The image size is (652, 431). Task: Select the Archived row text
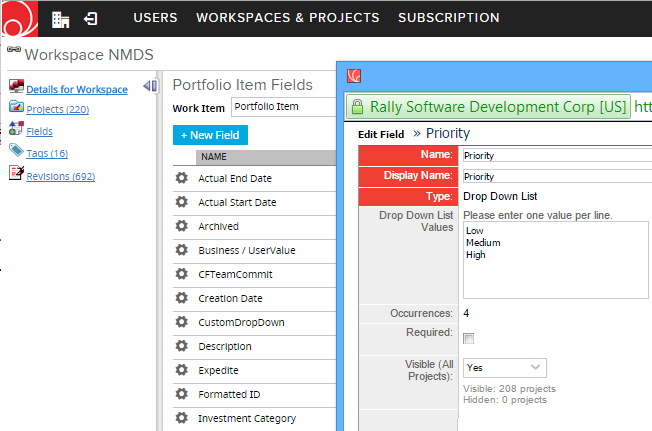(218, 226)
